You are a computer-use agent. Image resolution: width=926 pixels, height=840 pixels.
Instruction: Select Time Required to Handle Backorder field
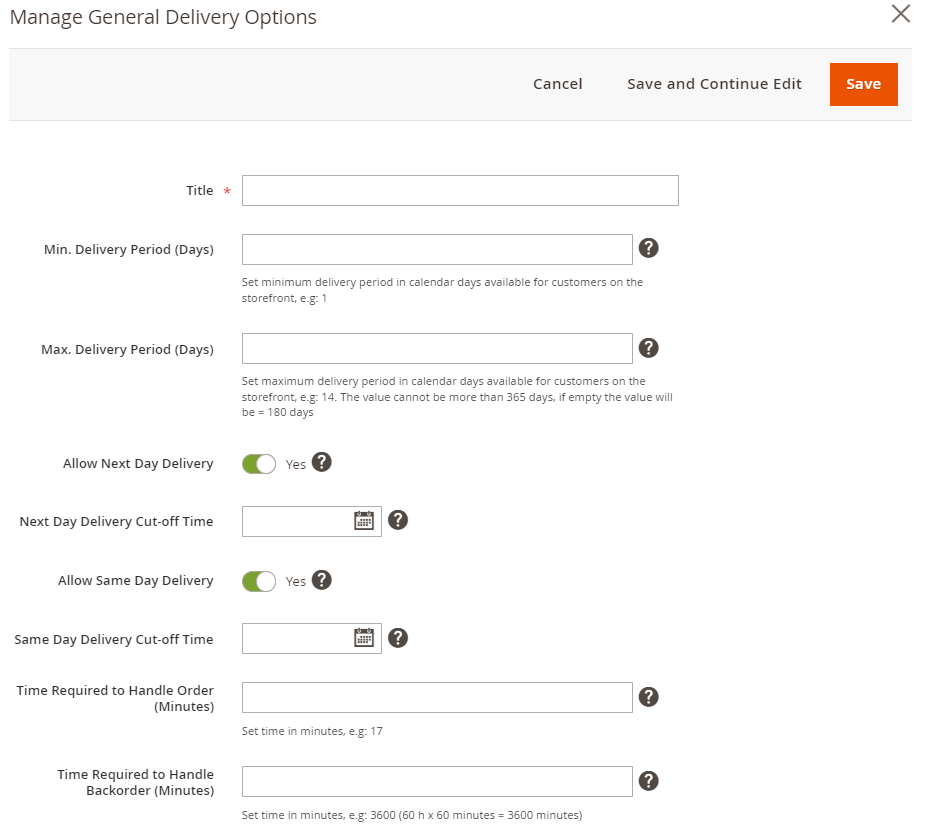coord(437,782)
